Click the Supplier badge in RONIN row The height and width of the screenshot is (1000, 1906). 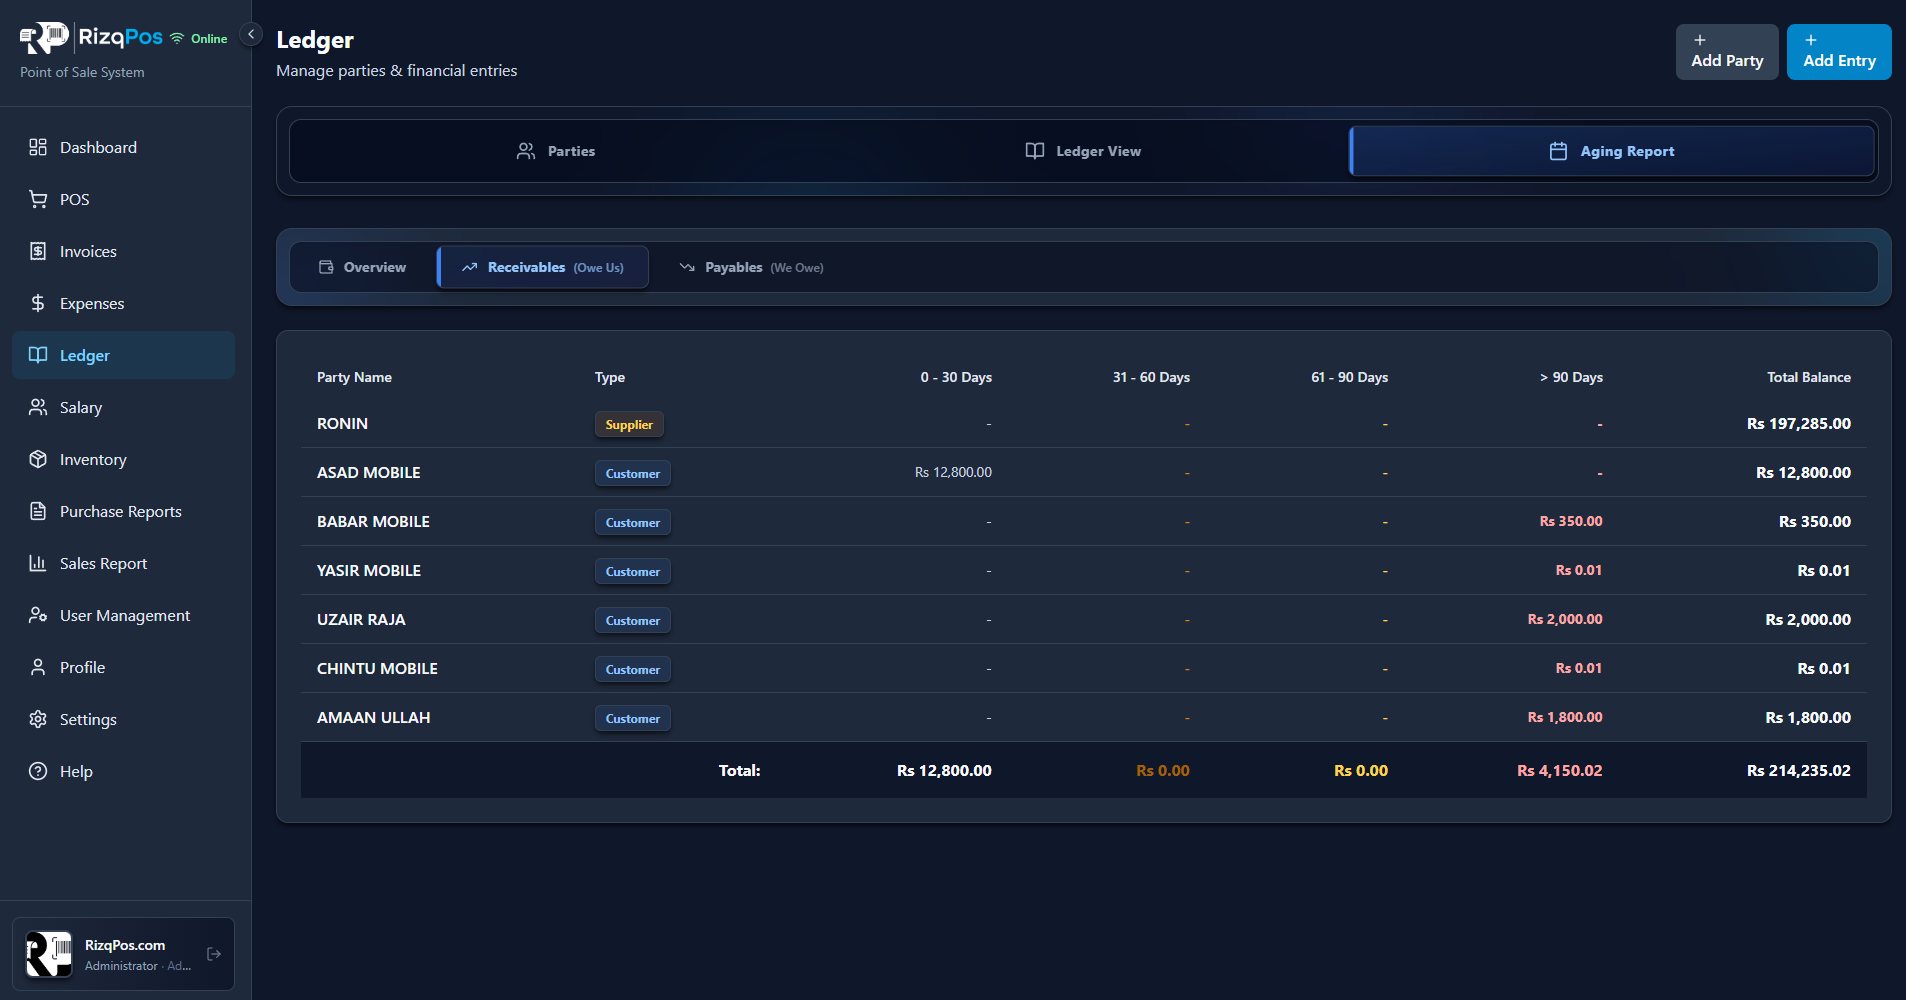[629, 424]
